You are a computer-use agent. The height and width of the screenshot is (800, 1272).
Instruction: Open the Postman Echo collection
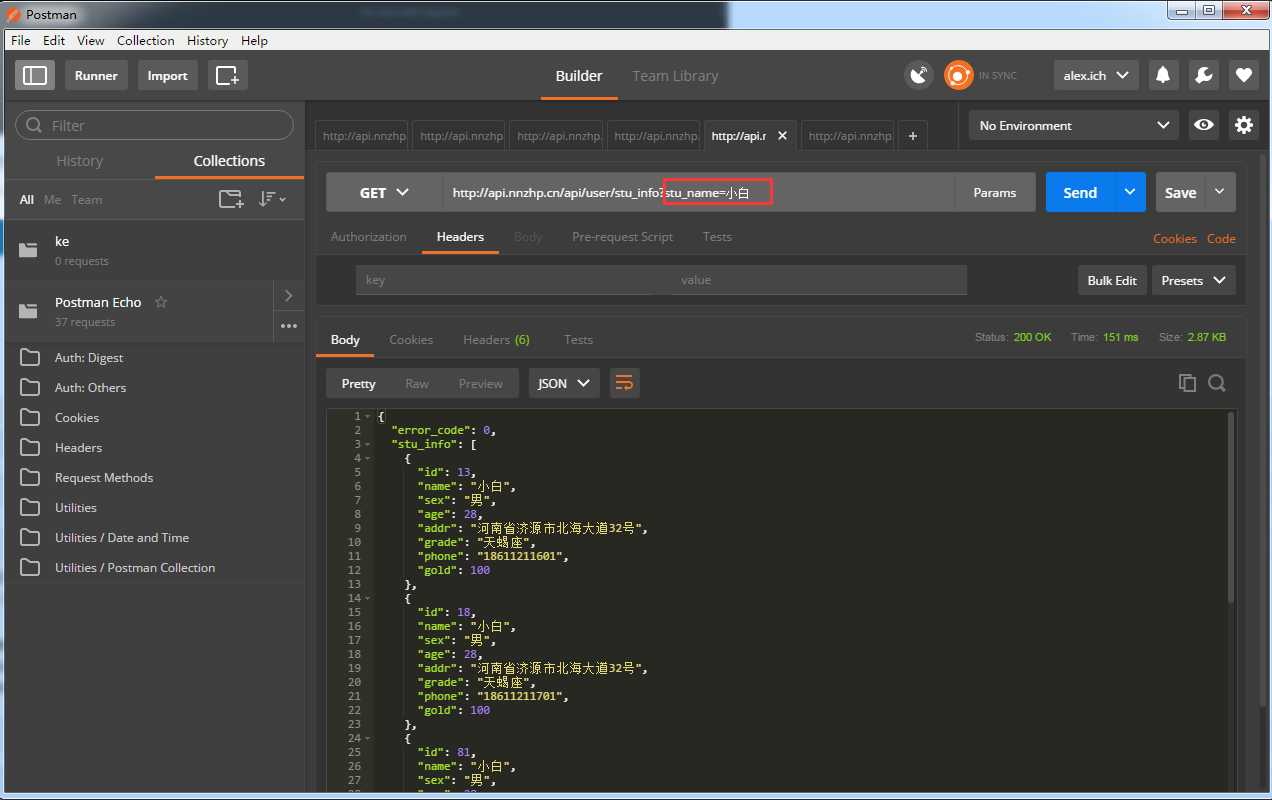pos(139,311)
